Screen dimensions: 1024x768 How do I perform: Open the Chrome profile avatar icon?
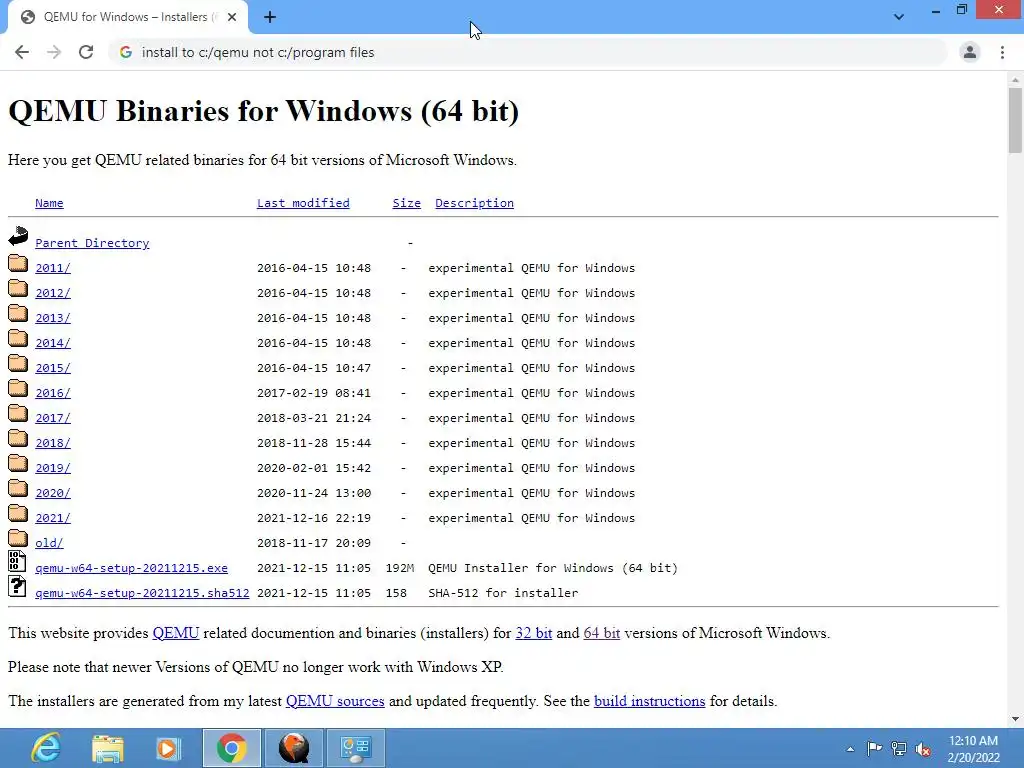tap(970, 52)
